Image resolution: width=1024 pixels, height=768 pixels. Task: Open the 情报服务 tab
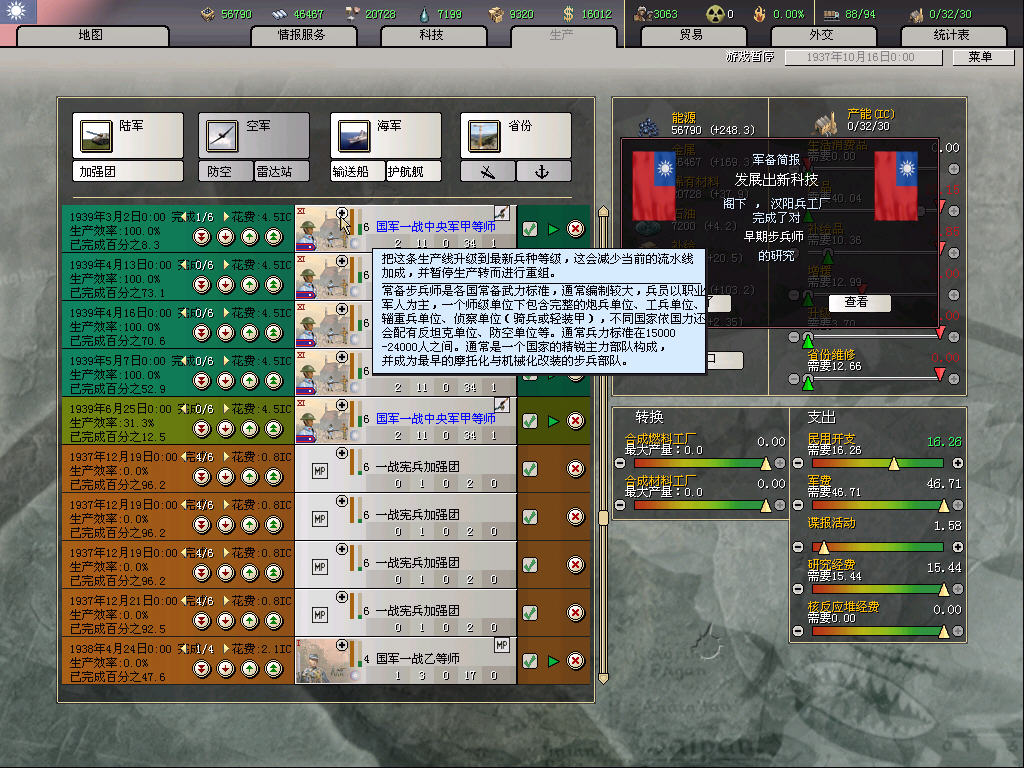(x=303, y=35)
